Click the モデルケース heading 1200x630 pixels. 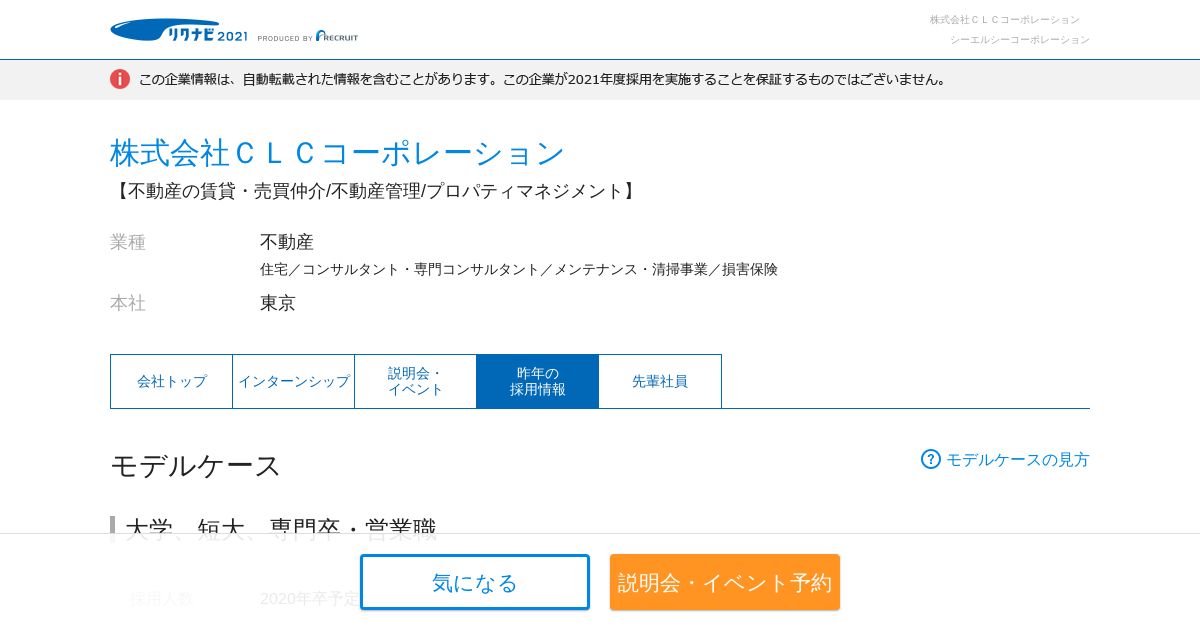(196, 466)
